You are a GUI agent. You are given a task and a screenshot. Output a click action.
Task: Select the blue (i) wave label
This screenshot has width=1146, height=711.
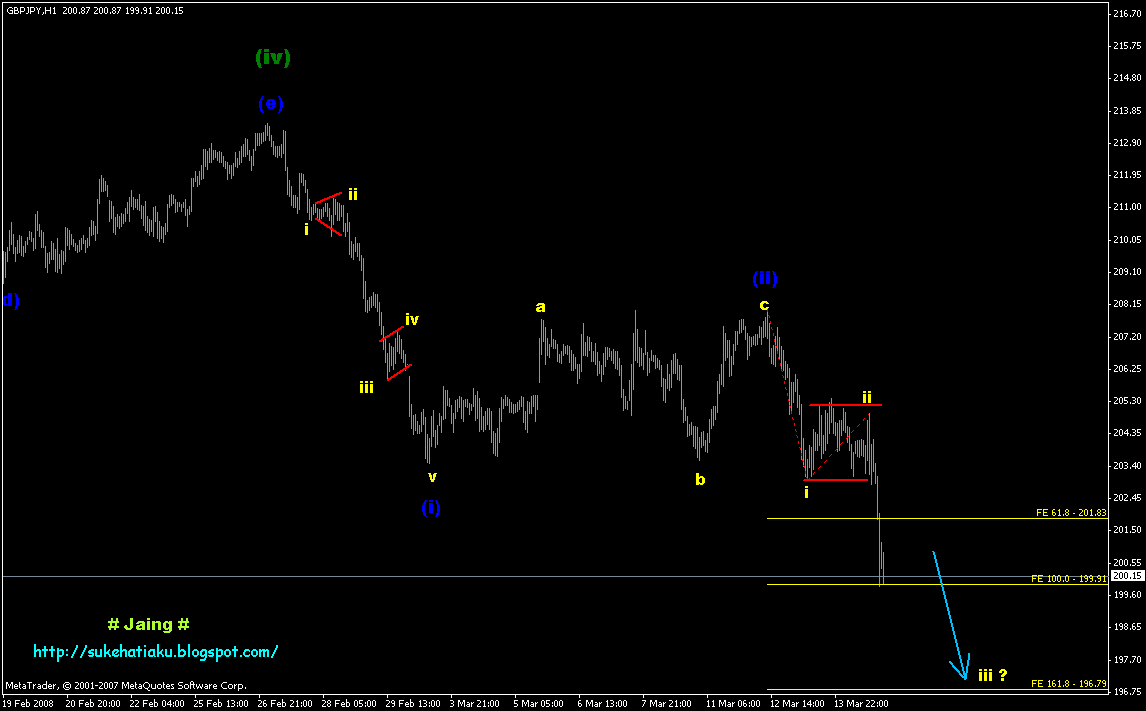pyautogui.click(x=430, y=507)
